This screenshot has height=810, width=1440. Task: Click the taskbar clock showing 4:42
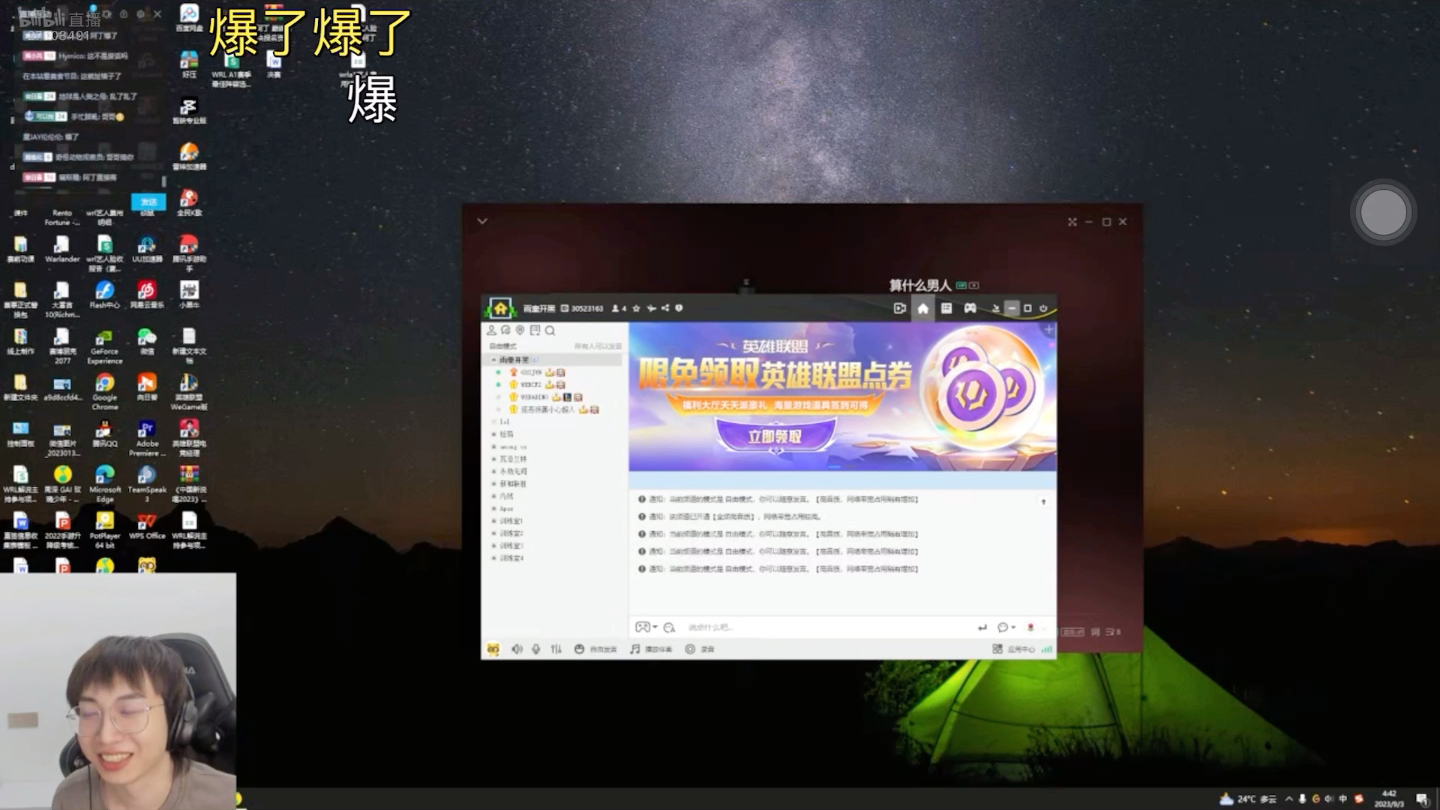pos(1387,799)
